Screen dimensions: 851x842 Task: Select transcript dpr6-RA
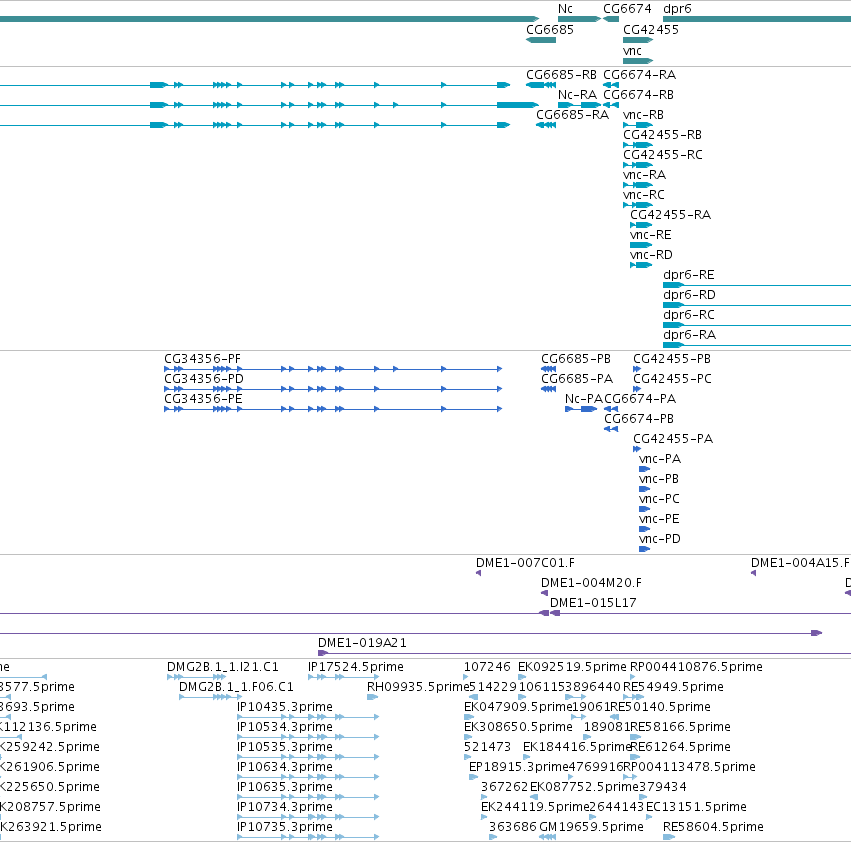(689, 335)
